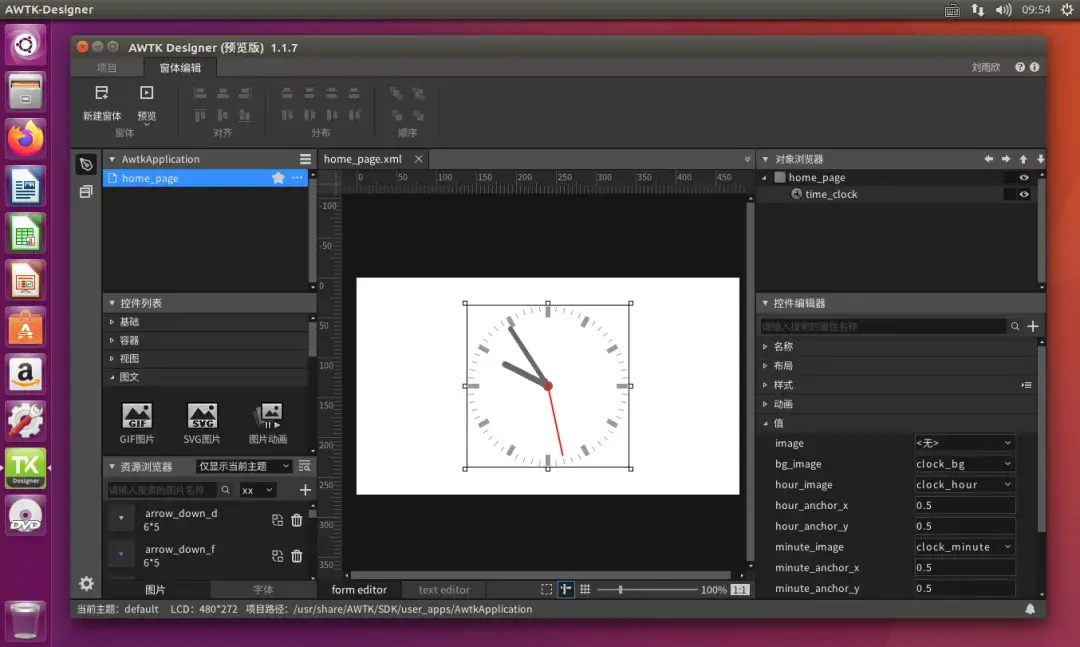Click the image name search input field
1080x647 pixels.
tap(160, 489)
